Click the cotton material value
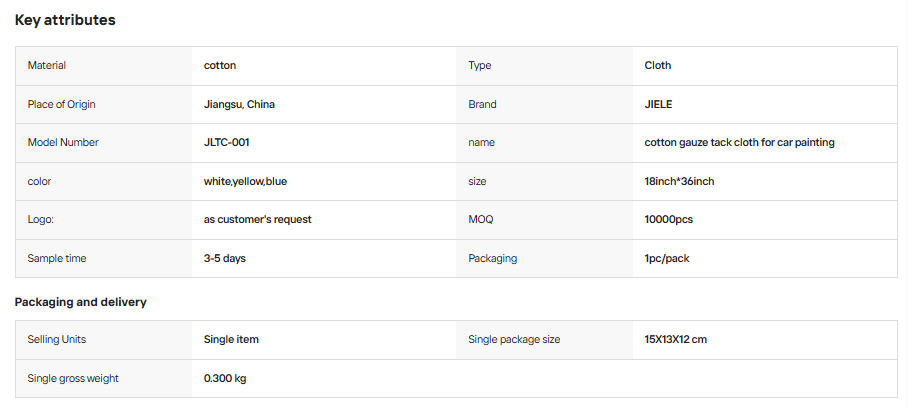Viewport: 908px width, 409px height. (x=219, y=65)
